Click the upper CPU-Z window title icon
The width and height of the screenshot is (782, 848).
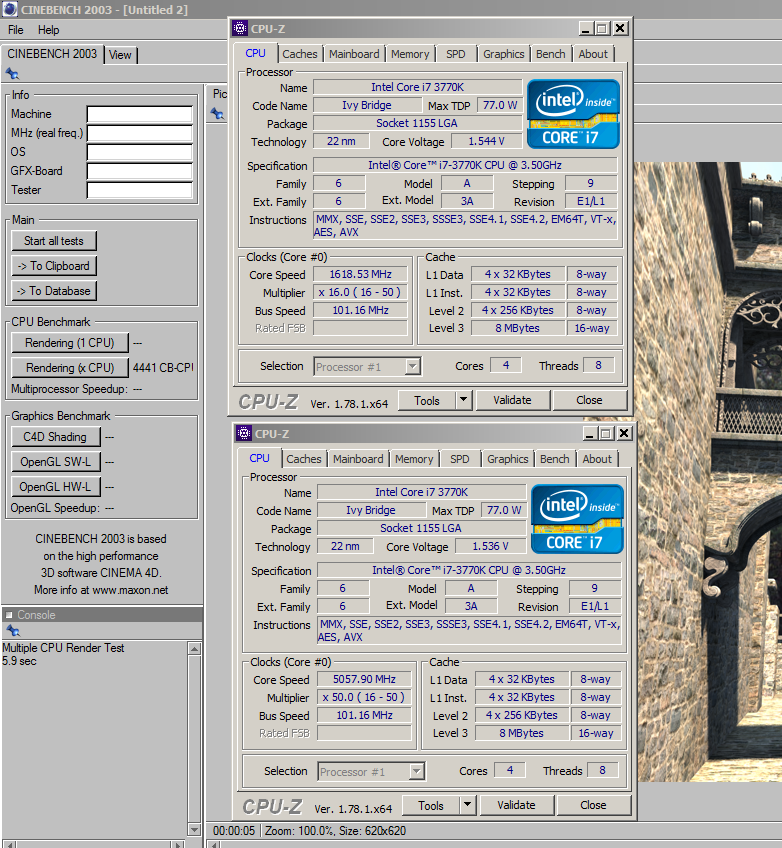pyautogui.click(x=240, y=29)
